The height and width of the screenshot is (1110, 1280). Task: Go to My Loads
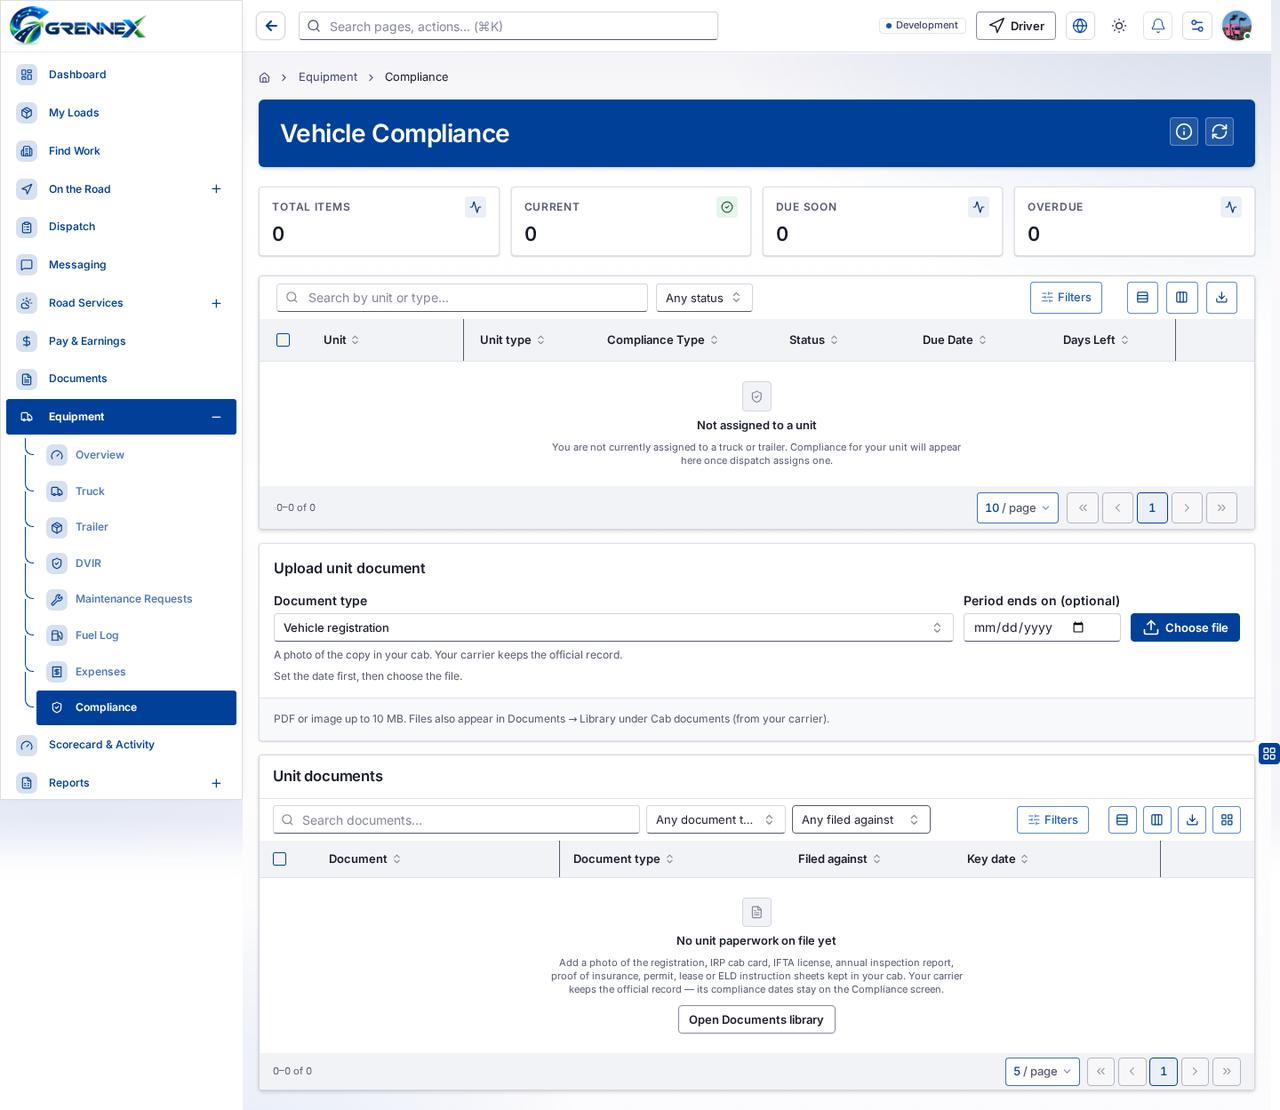tap(121, 113)
